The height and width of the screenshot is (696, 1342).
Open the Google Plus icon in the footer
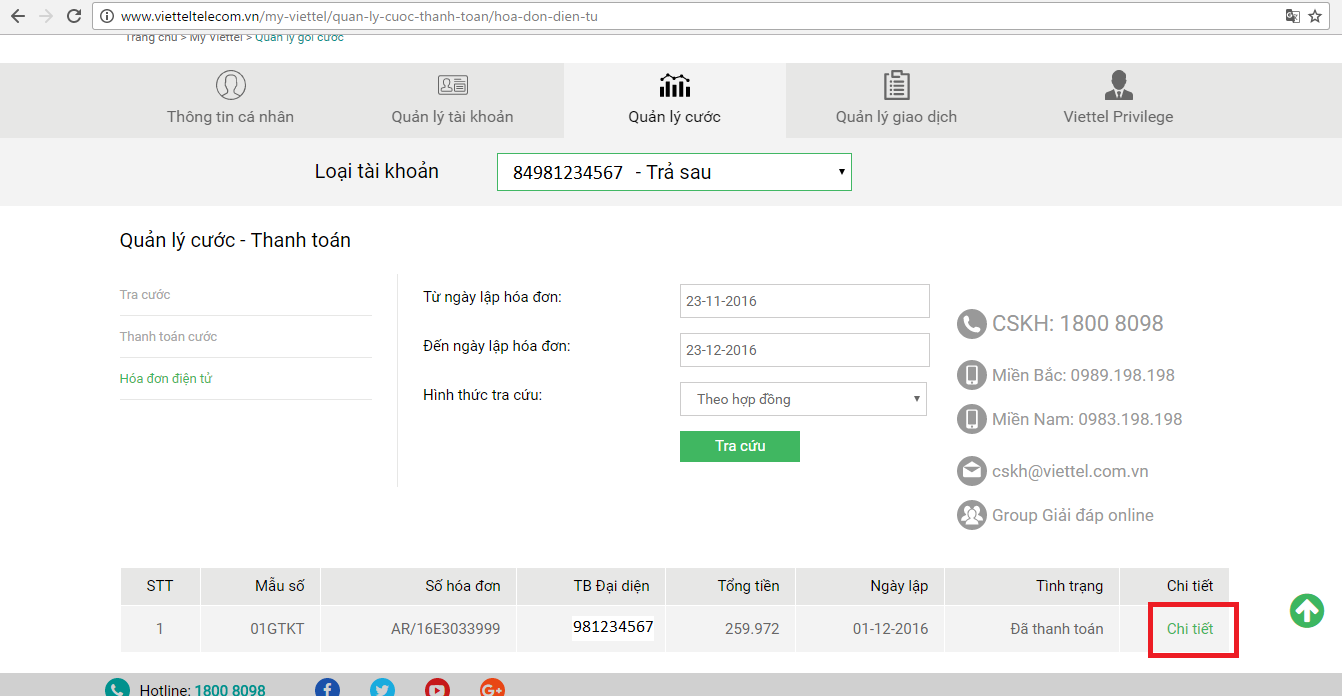[491, 689]
